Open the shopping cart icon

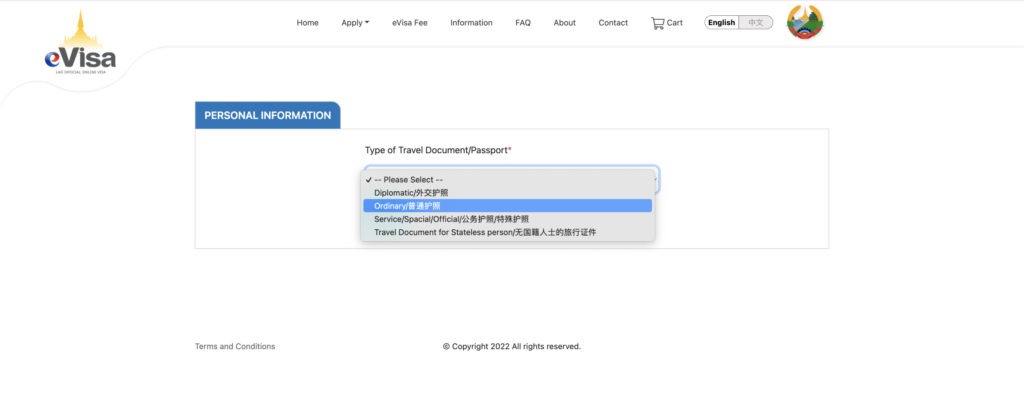tap(657, 23)
